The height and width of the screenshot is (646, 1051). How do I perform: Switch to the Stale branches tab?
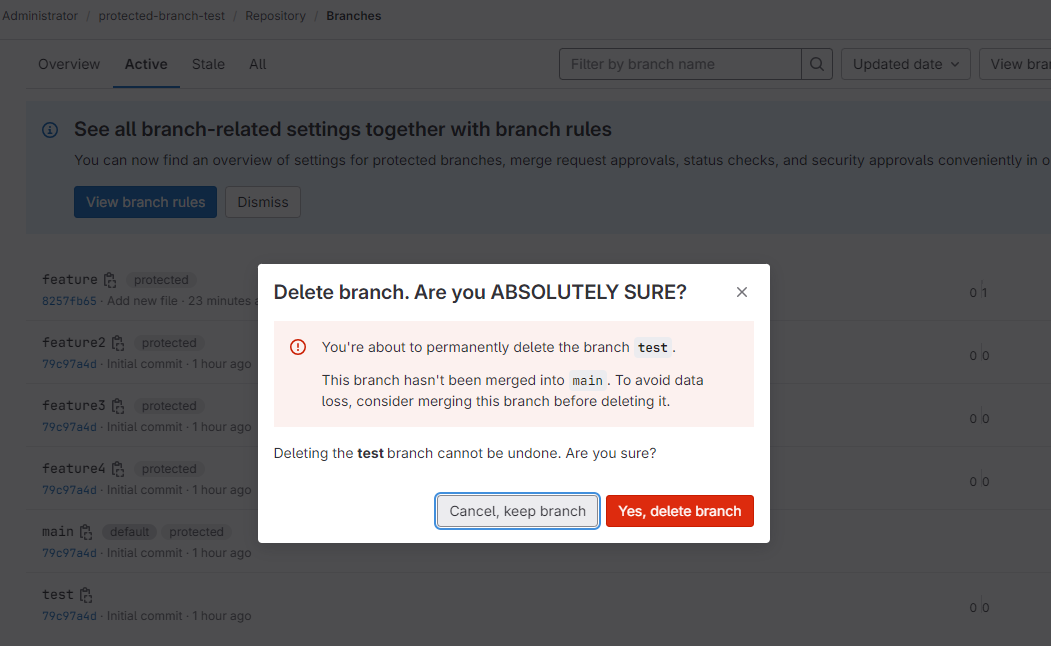point(208,64)
